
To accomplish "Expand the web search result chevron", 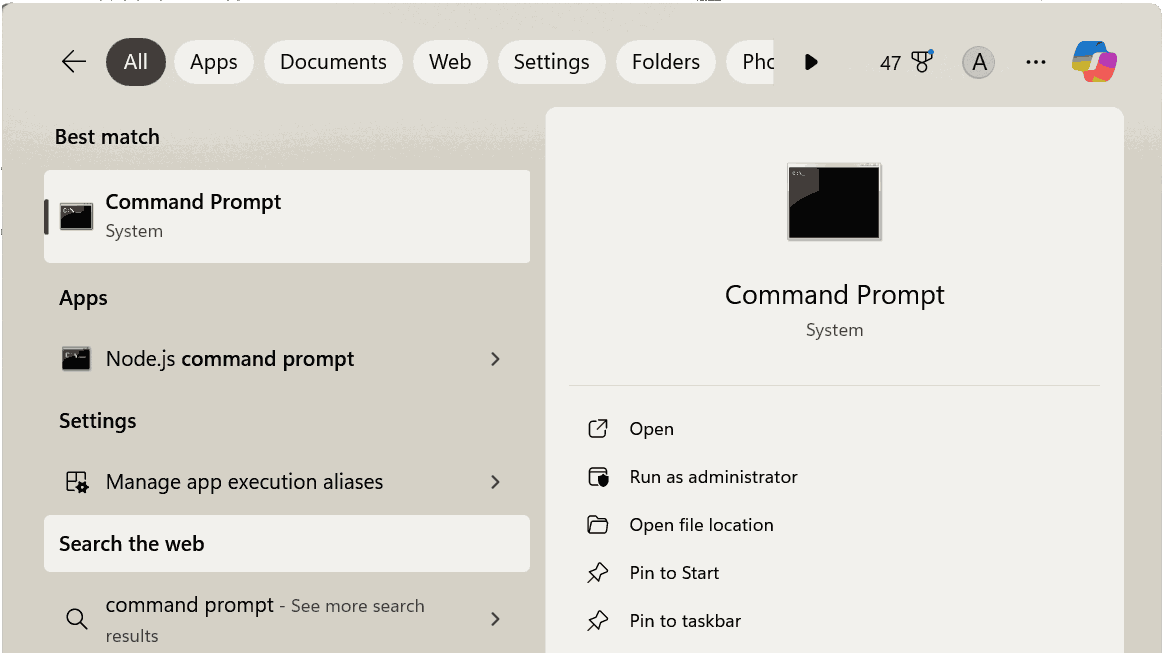I will click(x=495, y=619).
